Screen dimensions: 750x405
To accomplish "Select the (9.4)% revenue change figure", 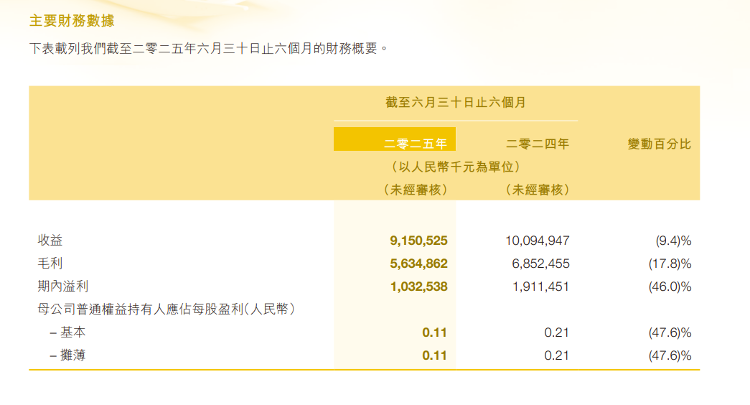I will point(672,240).
